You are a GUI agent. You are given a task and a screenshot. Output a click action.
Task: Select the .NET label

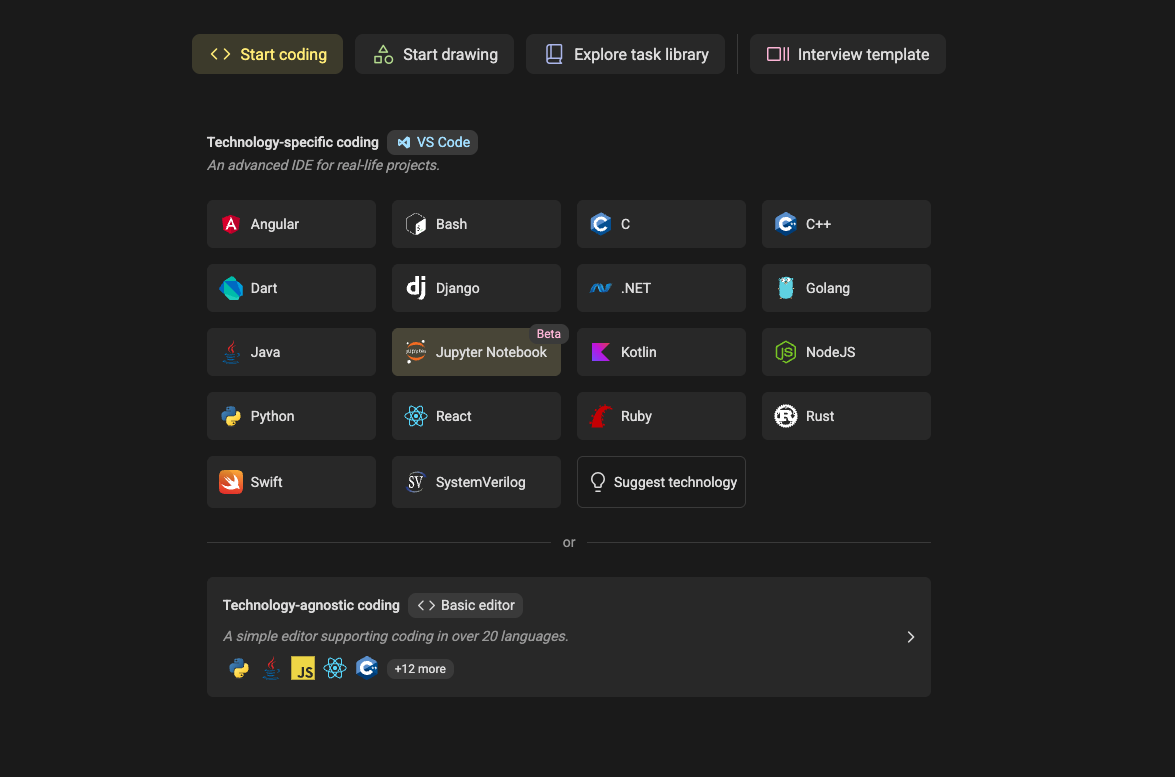635,288
